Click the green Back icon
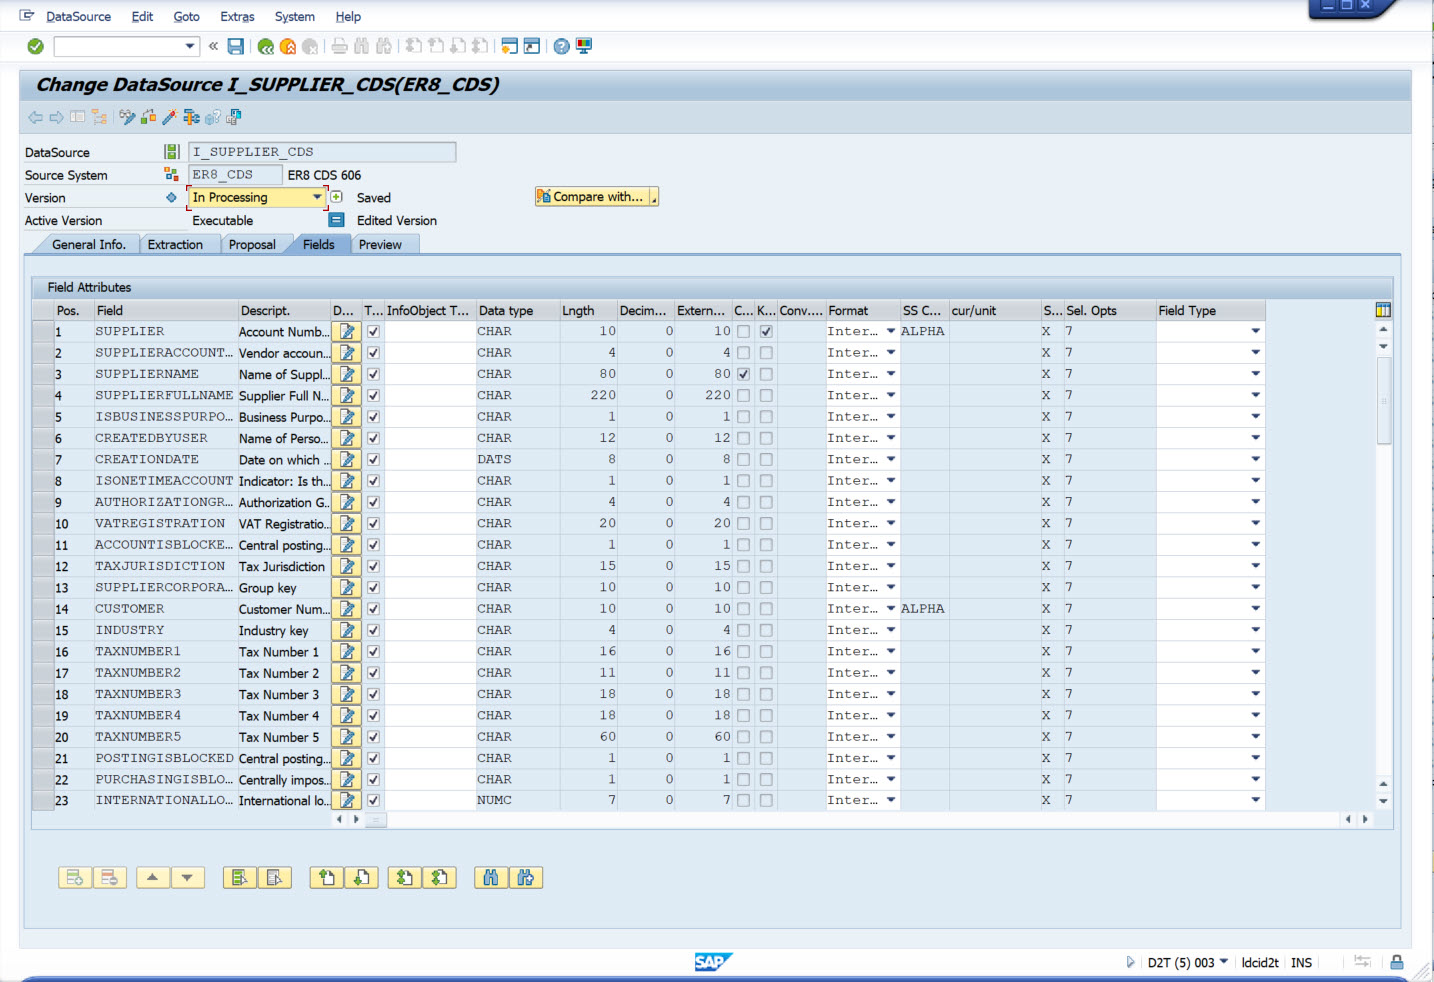Image resolution: width=1434 pixels, height=982 pixels. click(265, 46)
